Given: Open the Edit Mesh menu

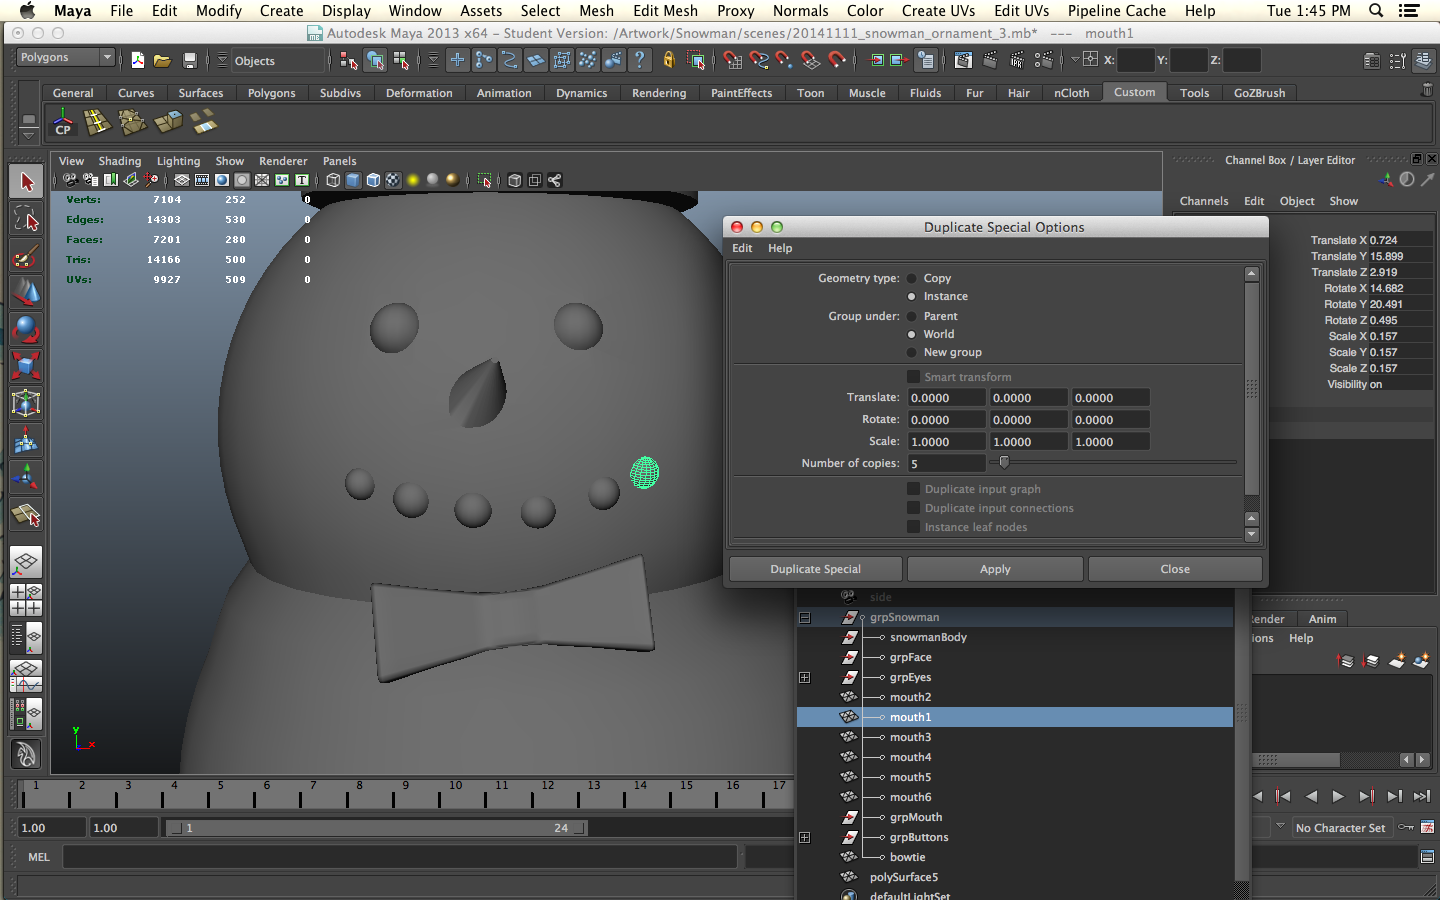Looking at the screenshot, I should [665, 11].
